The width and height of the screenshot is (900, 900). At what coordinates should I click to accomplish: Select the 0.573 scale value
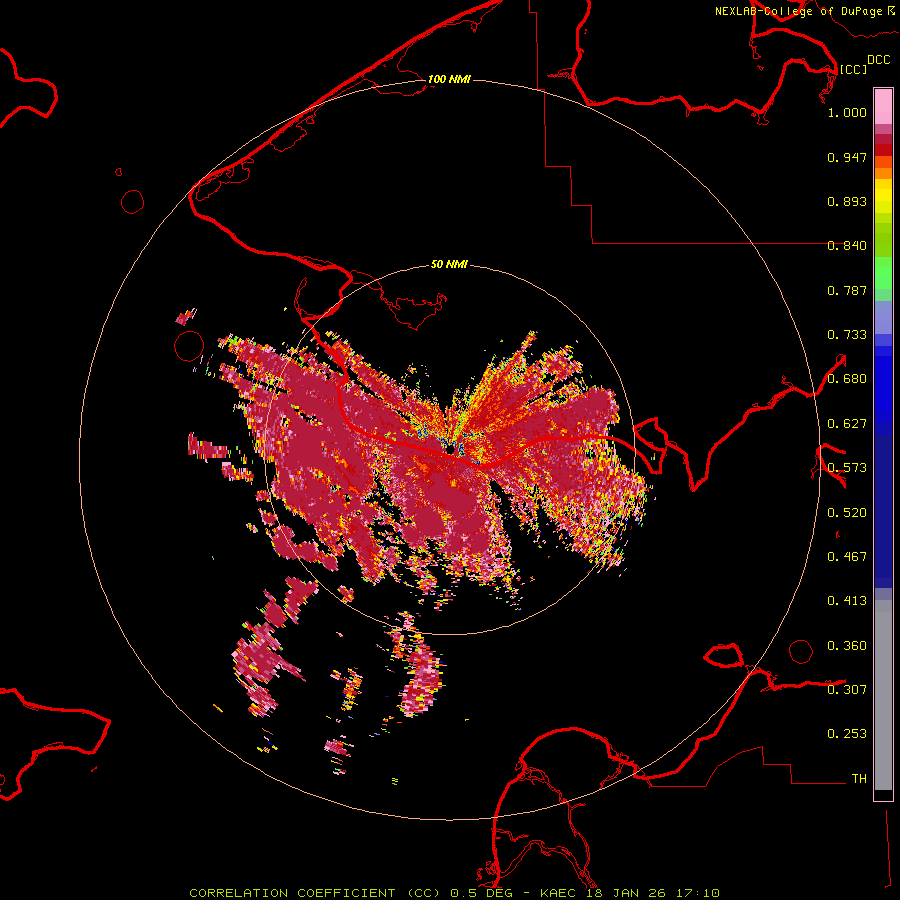[847, 468]
